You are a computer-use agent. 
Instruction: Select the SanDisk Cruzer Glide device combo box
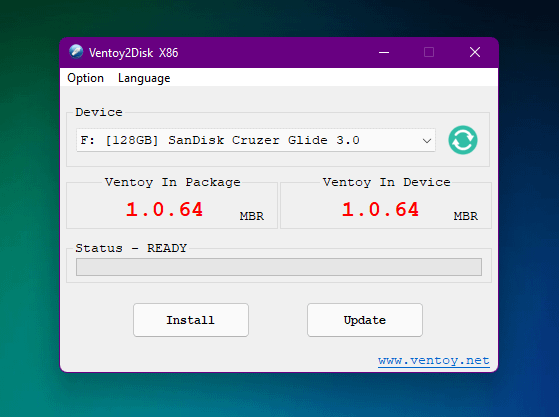(256, 140)
